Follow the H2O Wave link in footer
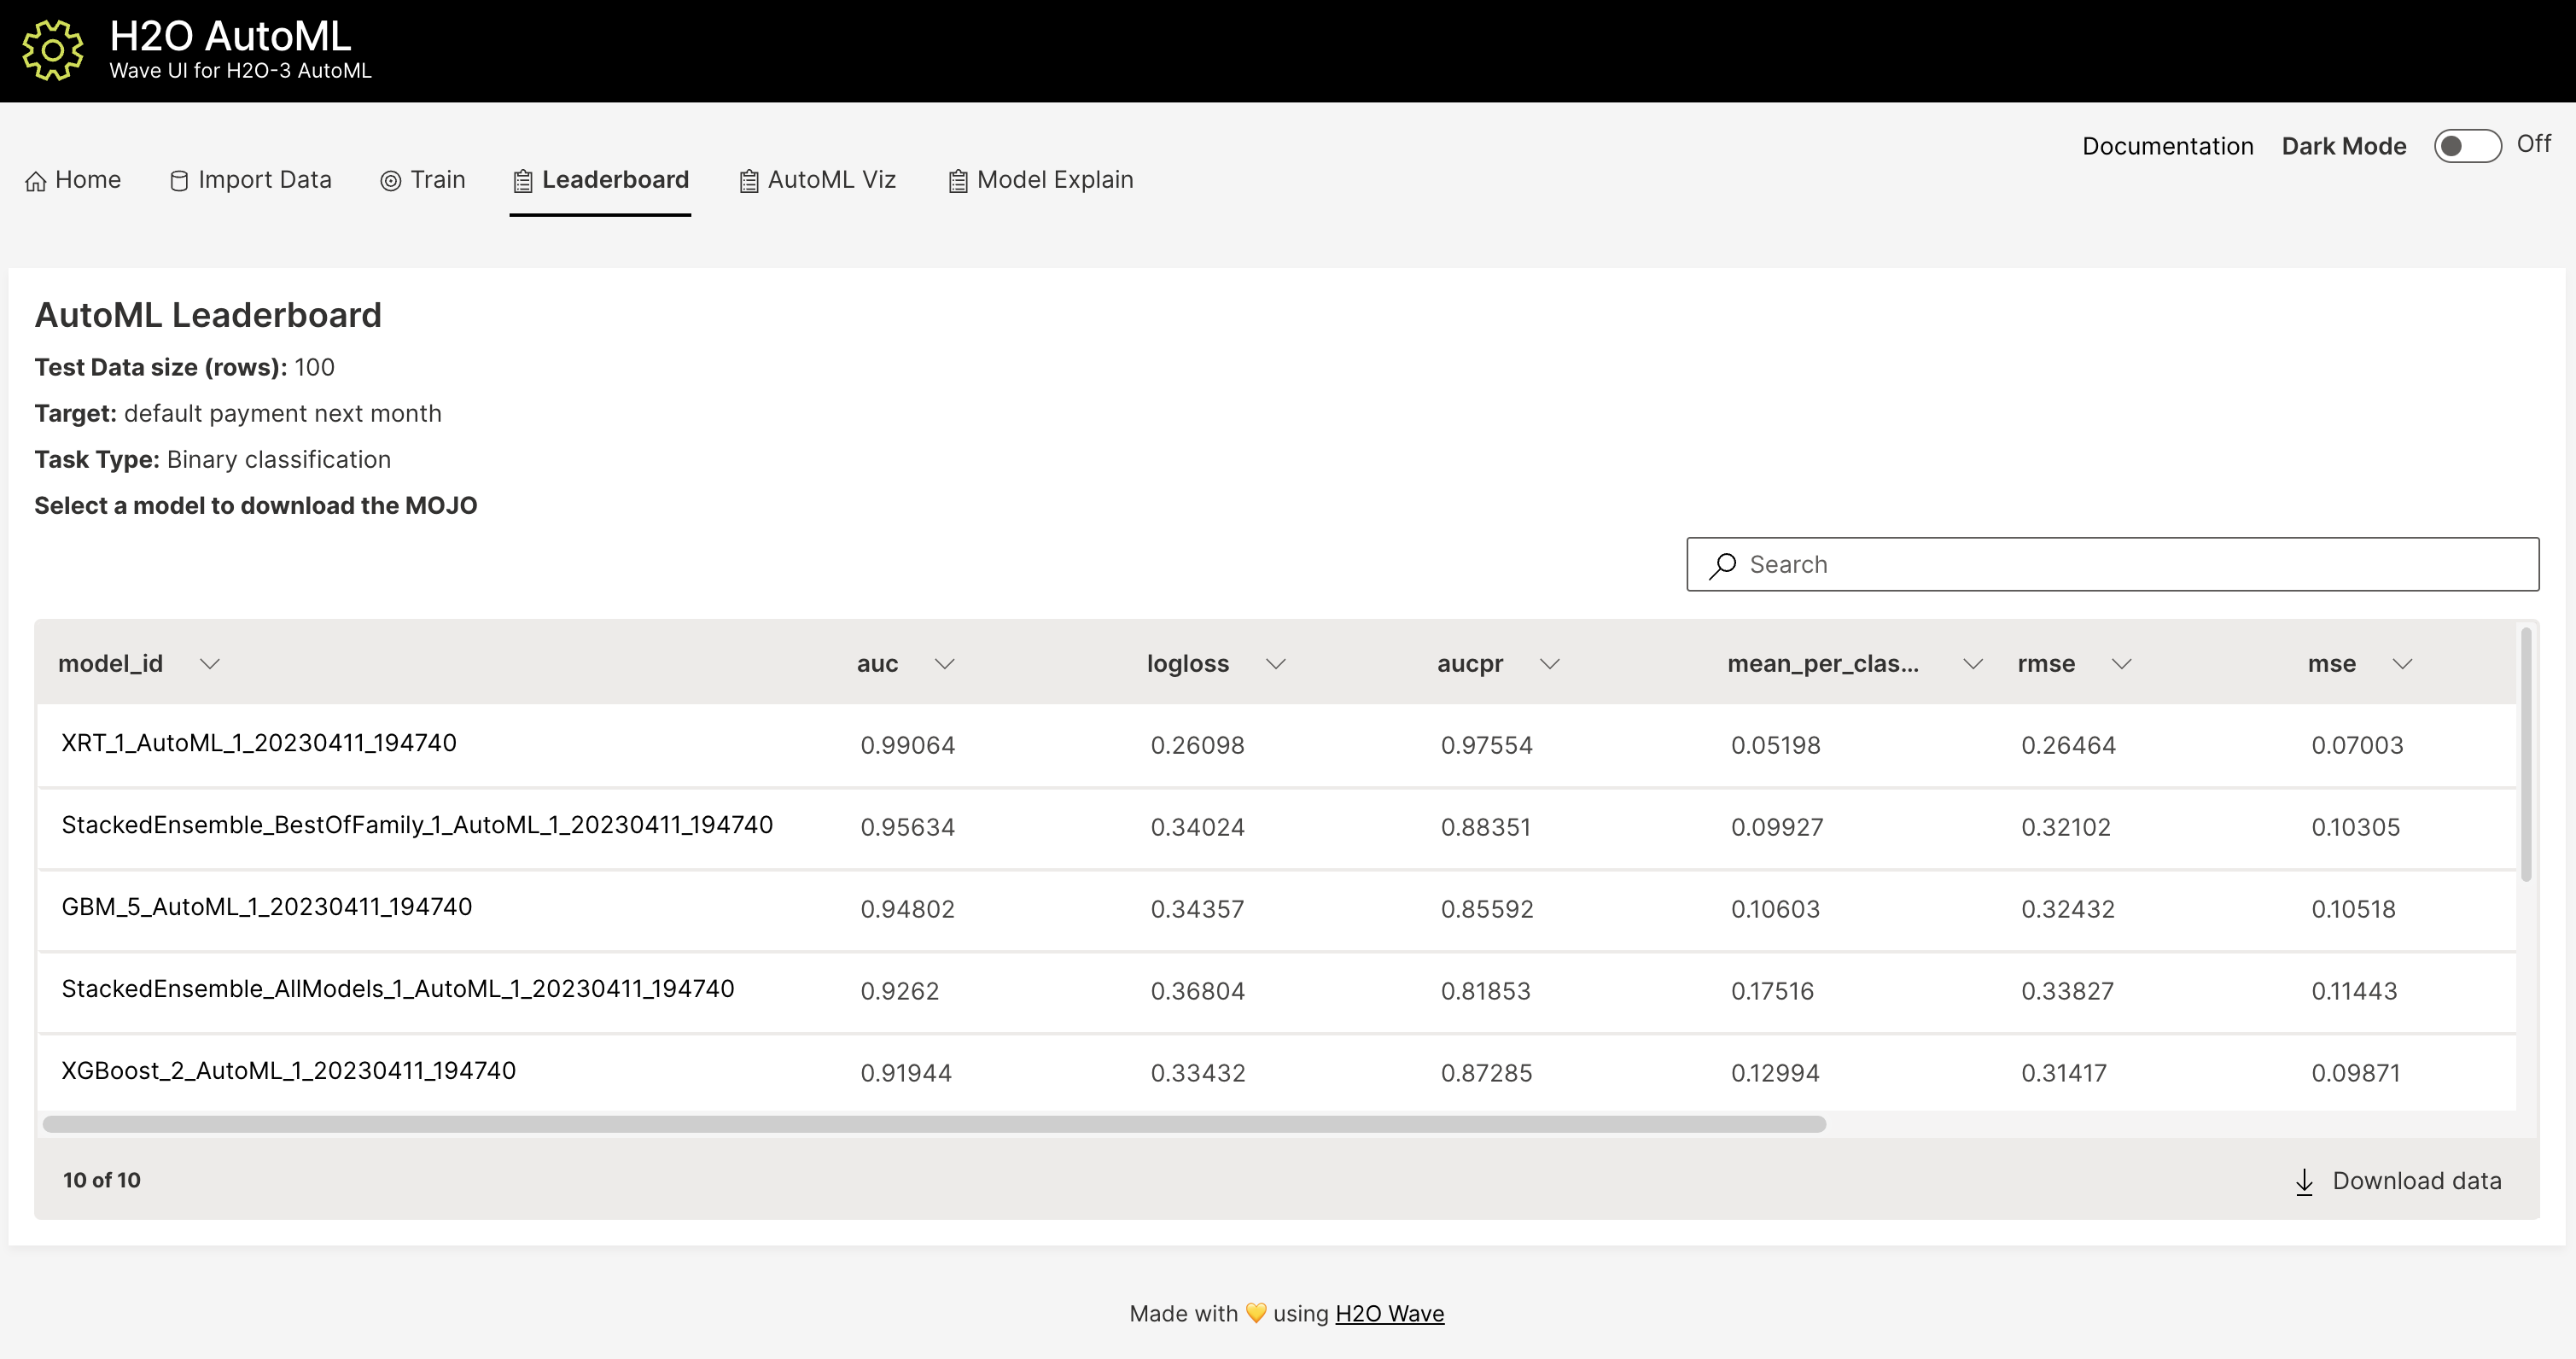This screenshot has width=2576, height=1359. pyautogui.click(x=1390, y=1313)
